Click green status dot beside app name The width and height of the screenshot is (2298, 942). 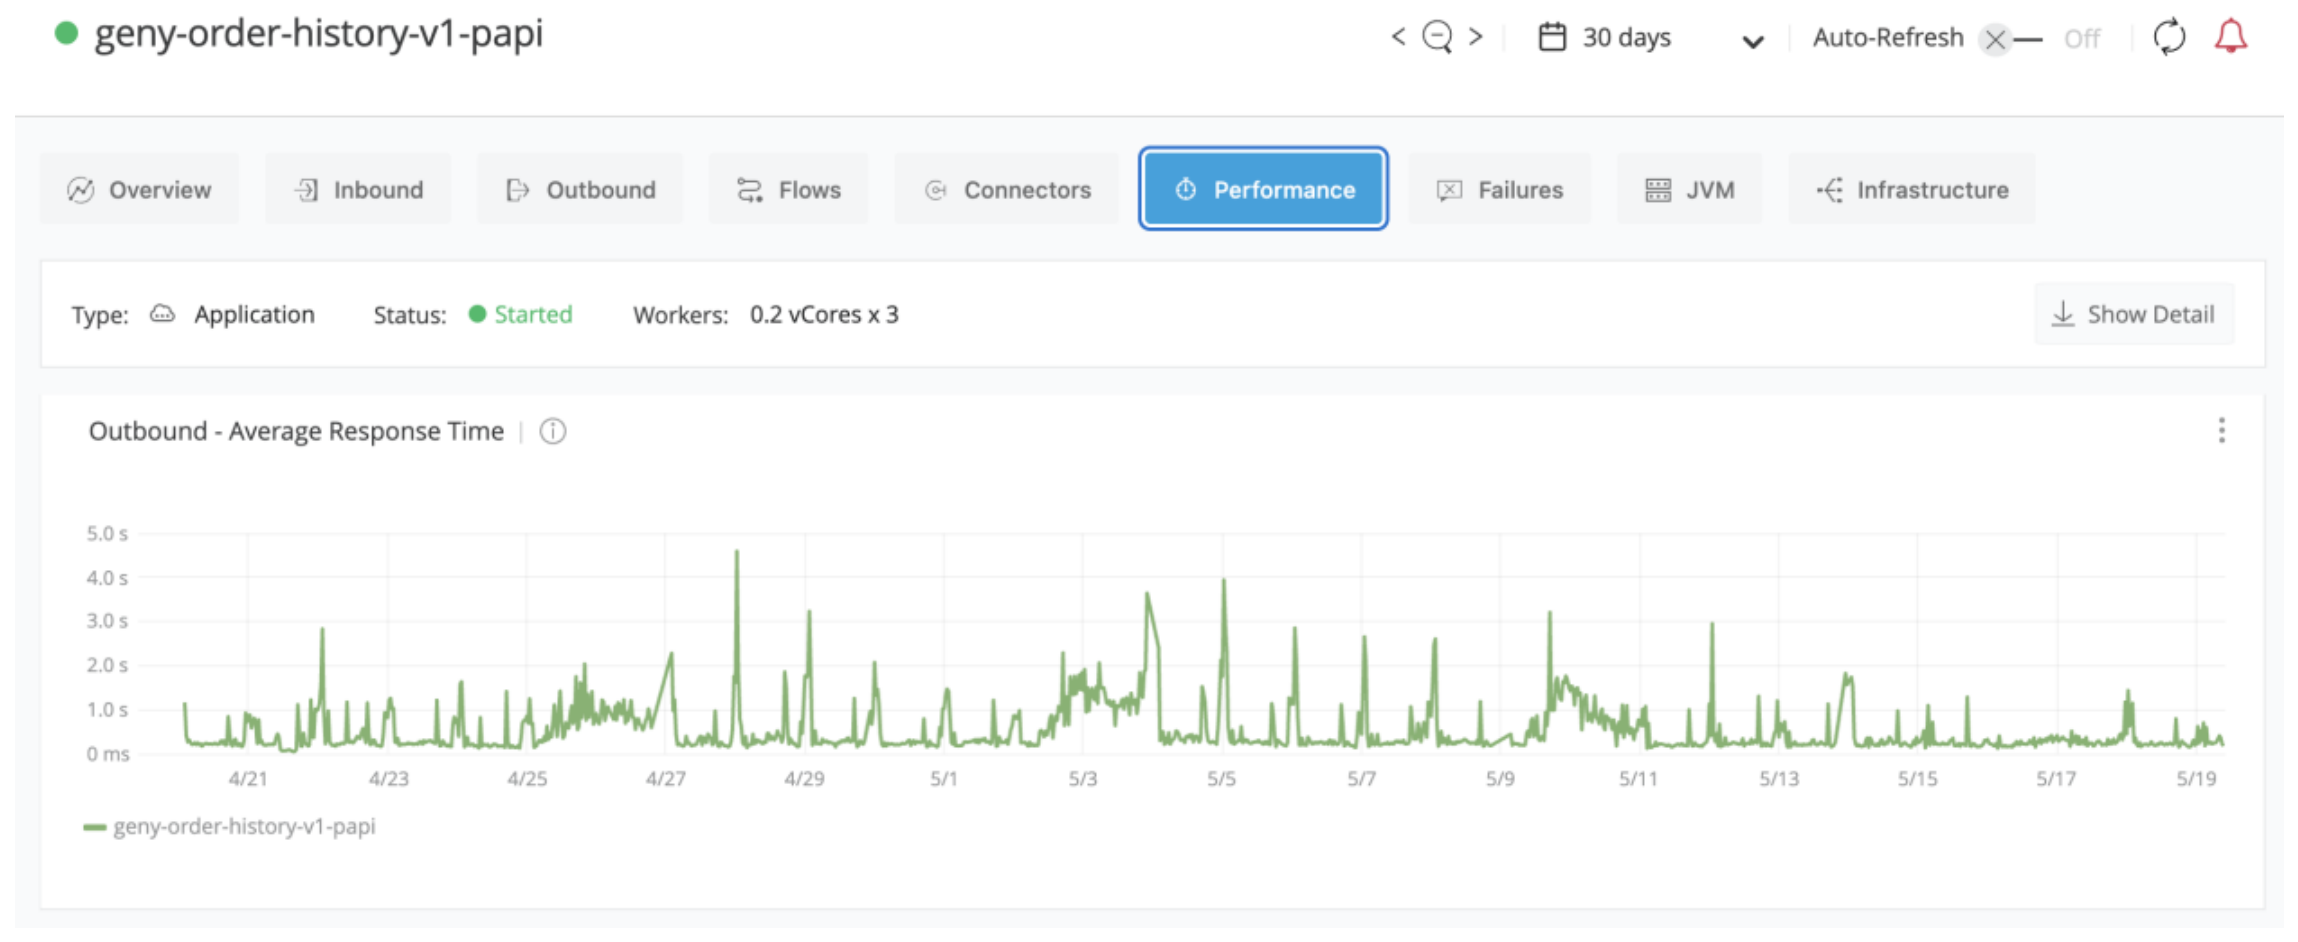(x=66, y=33)
